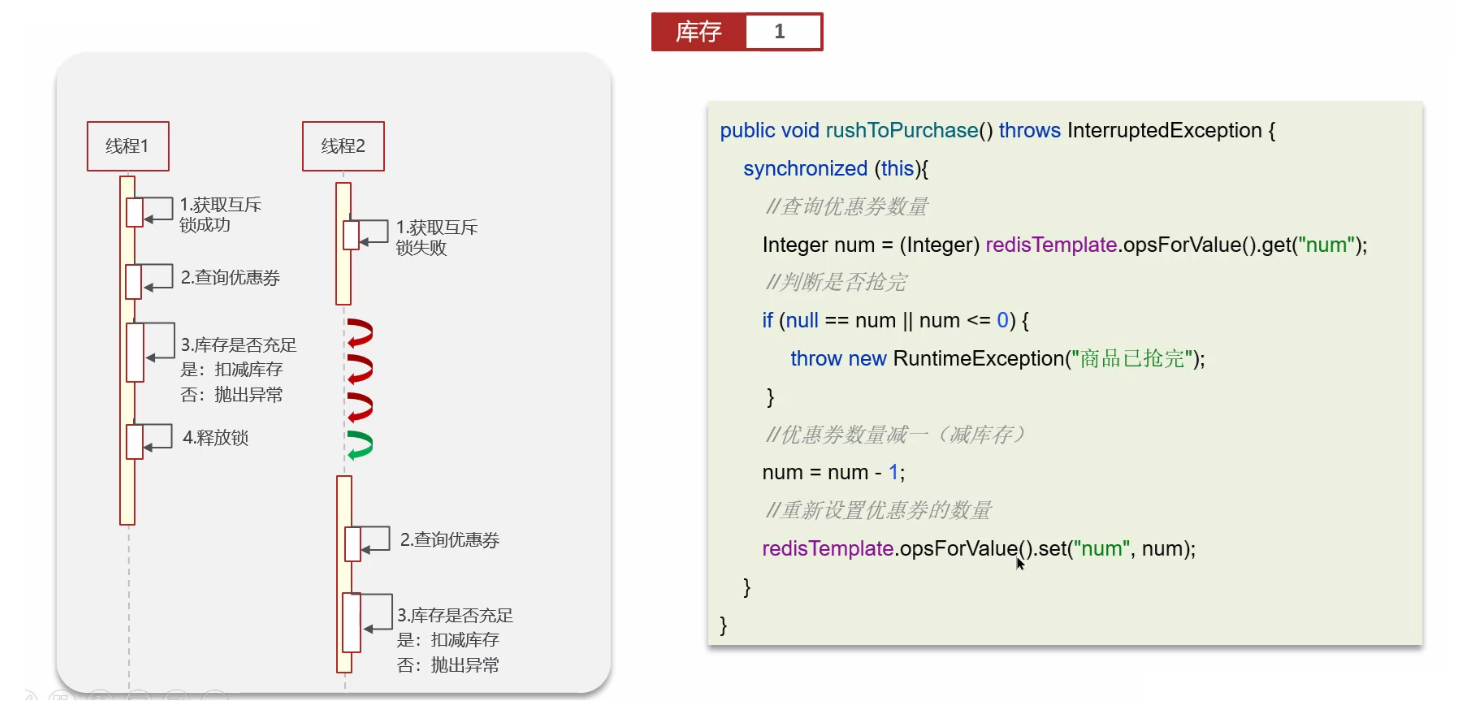Select the 线程1 box

128,147
